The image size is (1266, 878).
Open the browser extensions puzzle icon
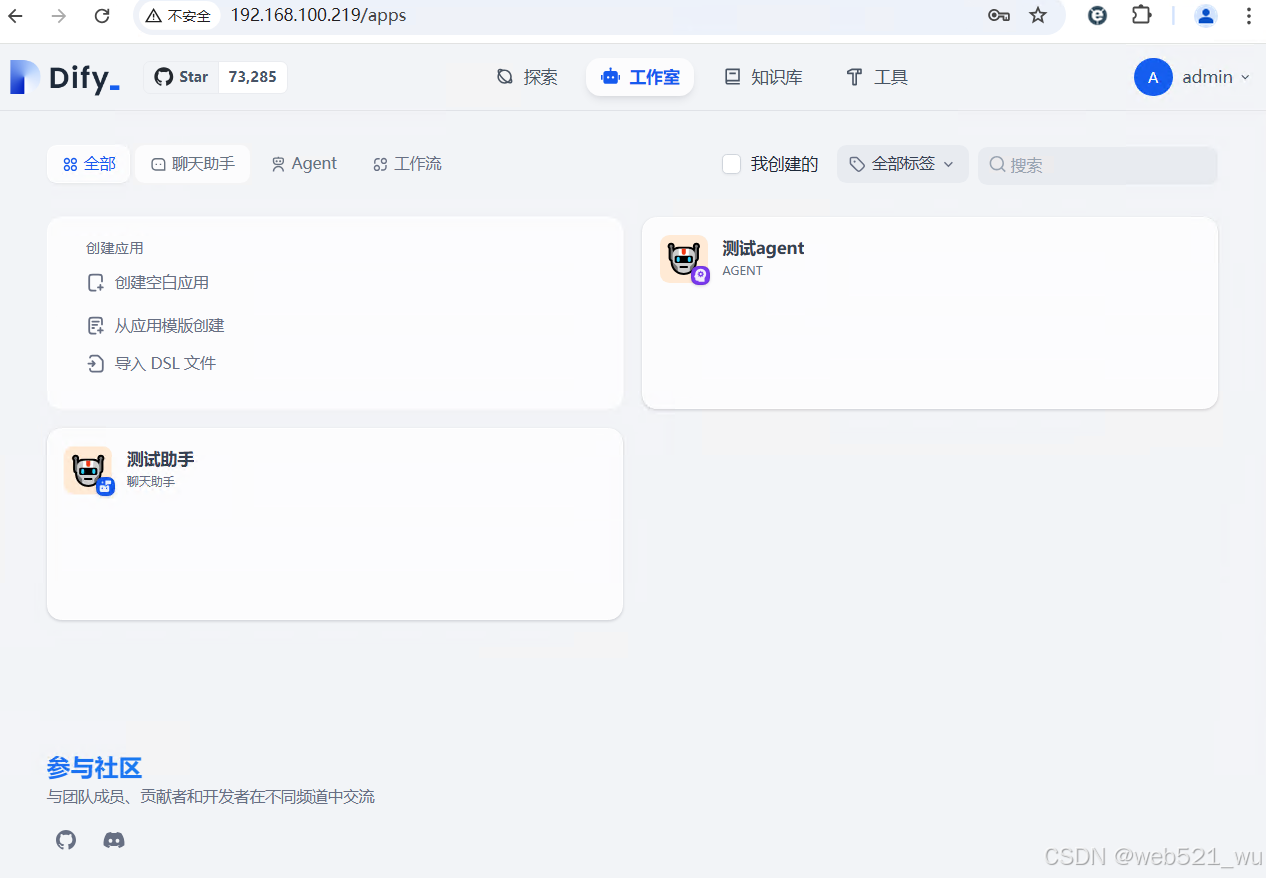tap(1141, 16)
